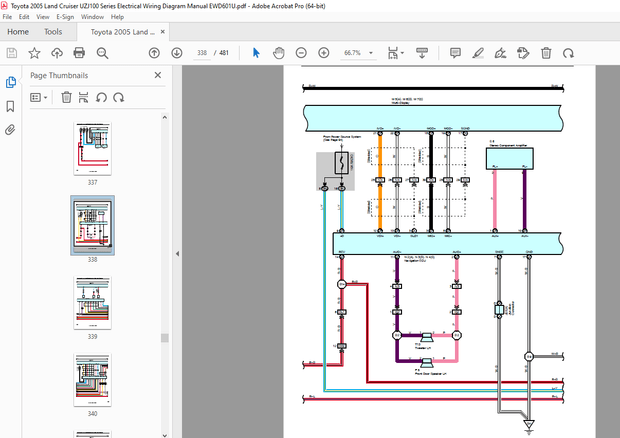Viewport: 620px width, 438px height.
Task: Open the fit page options dropdown
Action: 396,53
